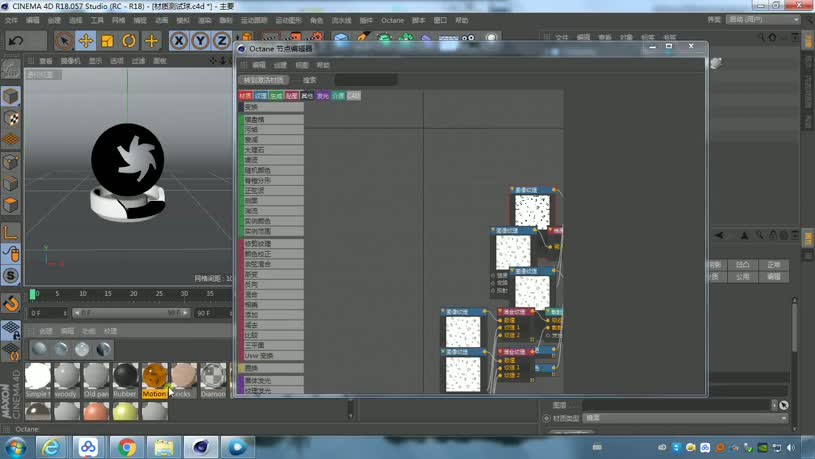Select the edges mode cube icon
Image resolution: width=815 pixels, height=459 pixels.
pyautogui.click(x=10, y=183)
